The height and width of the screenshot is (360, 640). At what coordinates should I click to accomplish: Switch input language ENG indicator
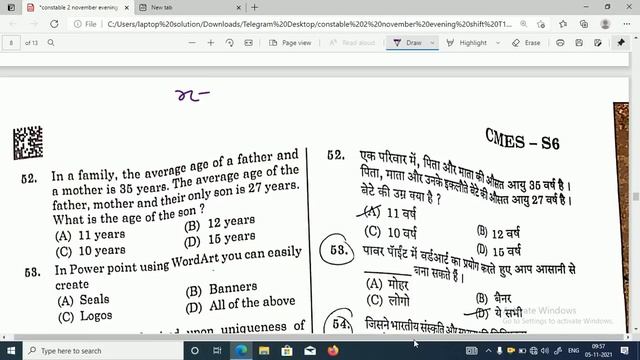tap(573, 351)
